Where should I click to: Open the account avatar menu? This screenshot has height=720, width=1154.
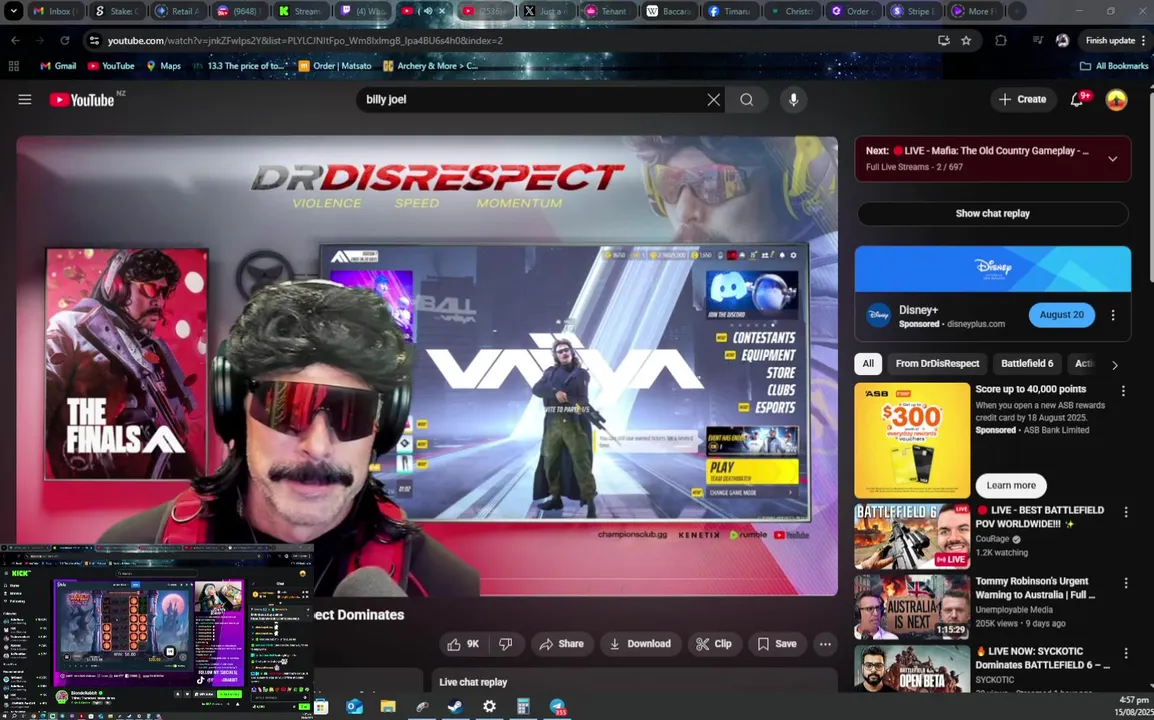1116,99
